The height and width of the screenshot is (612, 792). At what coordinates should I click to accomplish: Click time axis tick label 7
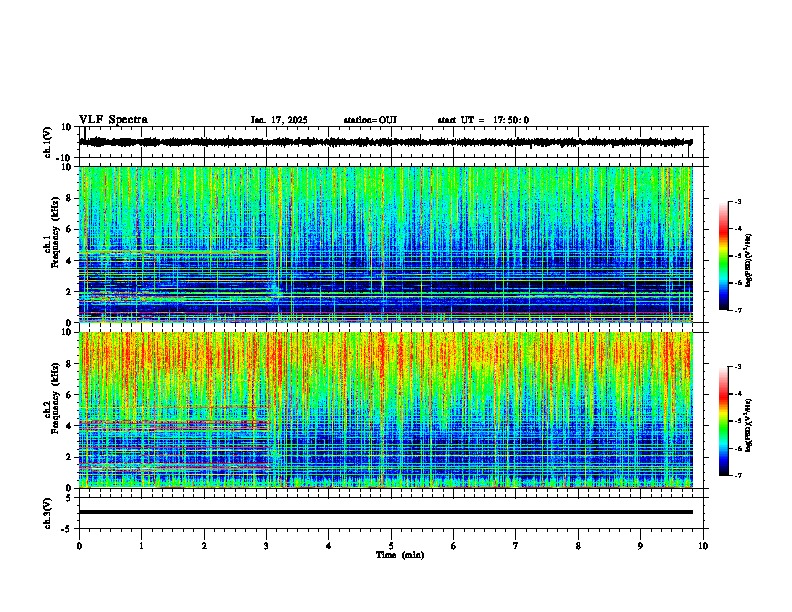tap(516, 546)
